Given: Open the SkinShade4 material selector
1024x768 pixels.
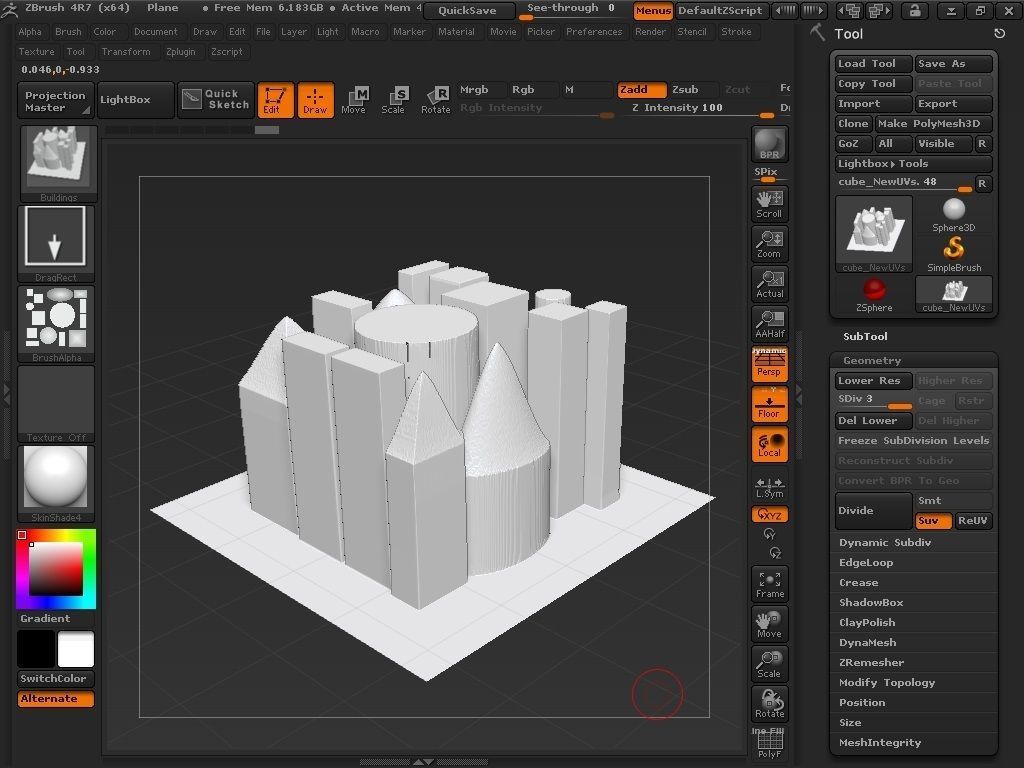Looking at the screenshot, I should point(56,483).
